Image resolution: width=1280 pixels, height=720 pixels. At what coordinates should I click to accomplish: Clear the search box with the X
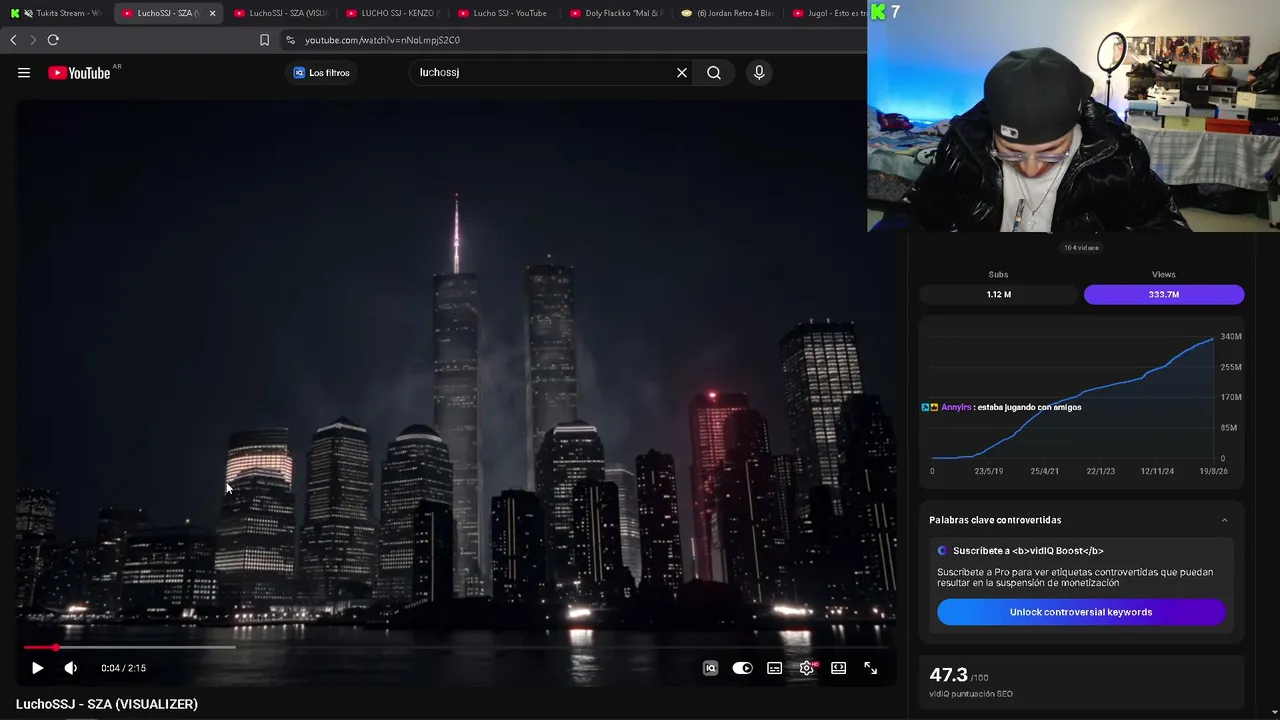pyautogui.click(x=682, y=72)
